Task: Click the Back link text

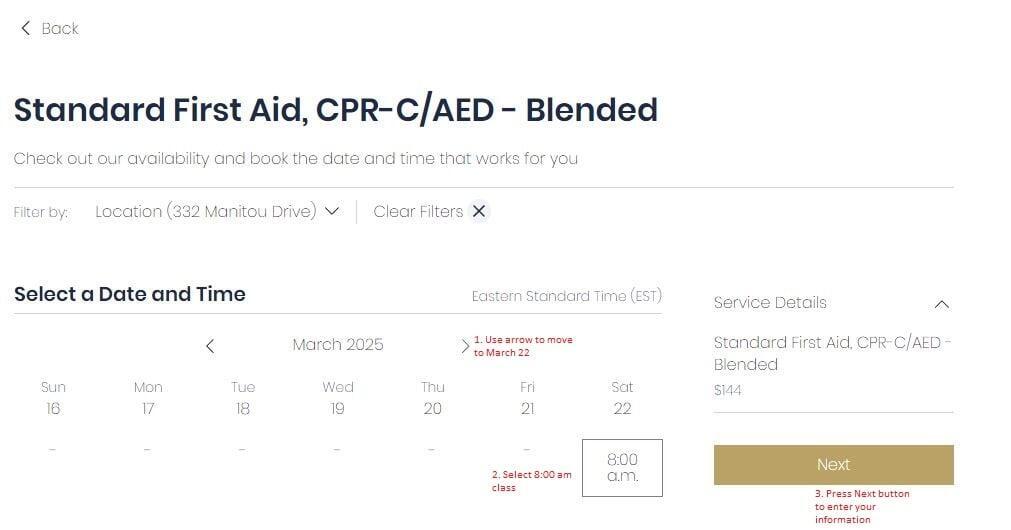Action: (x=60, y=28)
